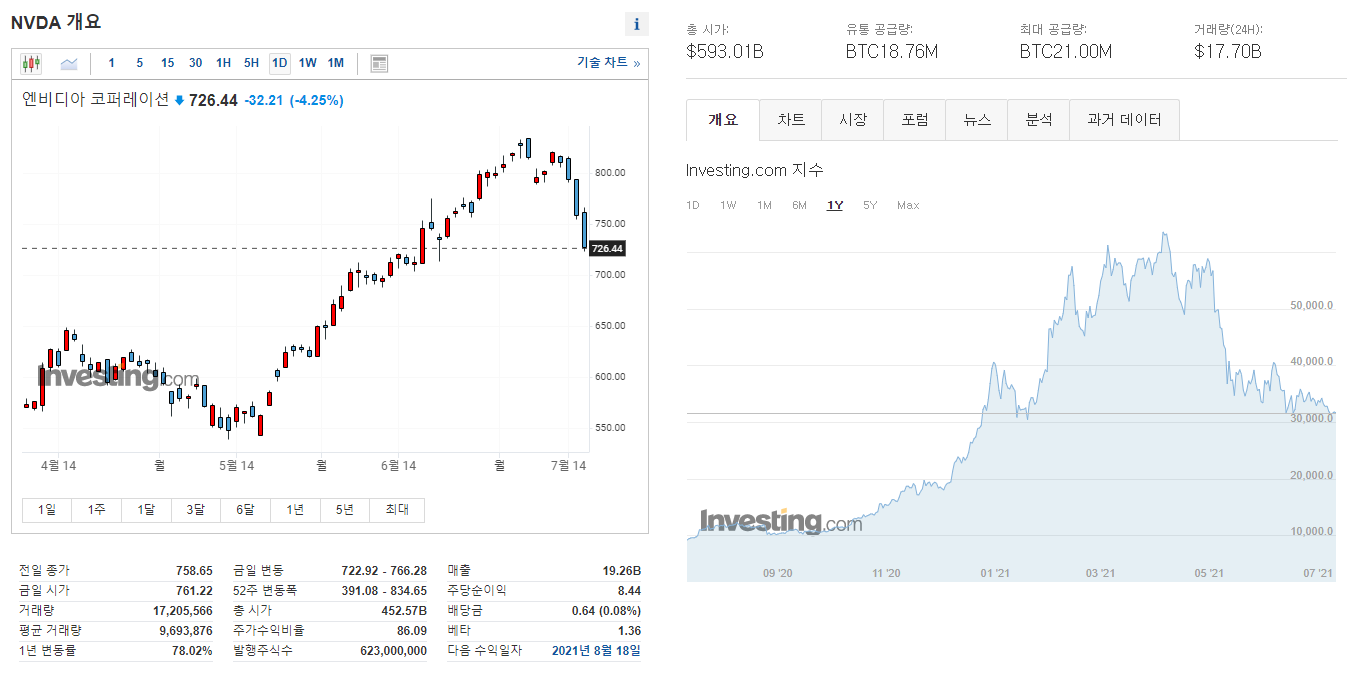This screenshot has width=1350, height=685.
Task: Set NVDA chart interval to 15
Action: pyautogui.click(x=167, y=63)
